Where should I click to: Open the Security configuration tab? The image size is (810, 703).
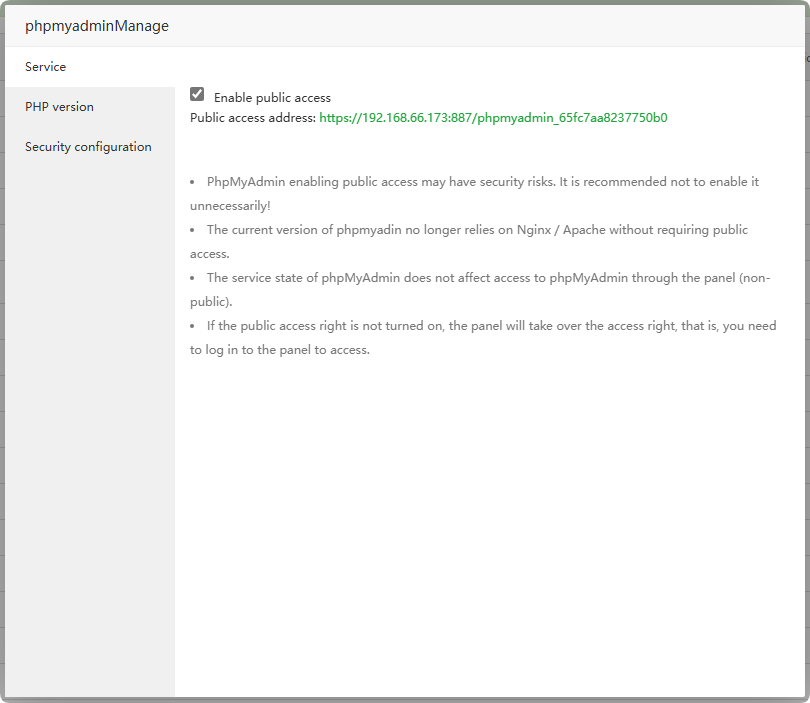coord(90,147)
